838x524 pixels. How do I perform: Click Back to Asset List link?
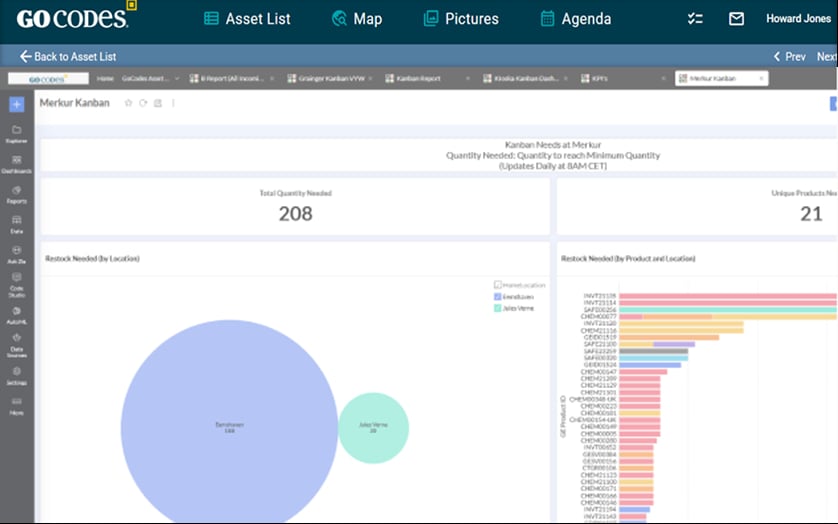67,57
